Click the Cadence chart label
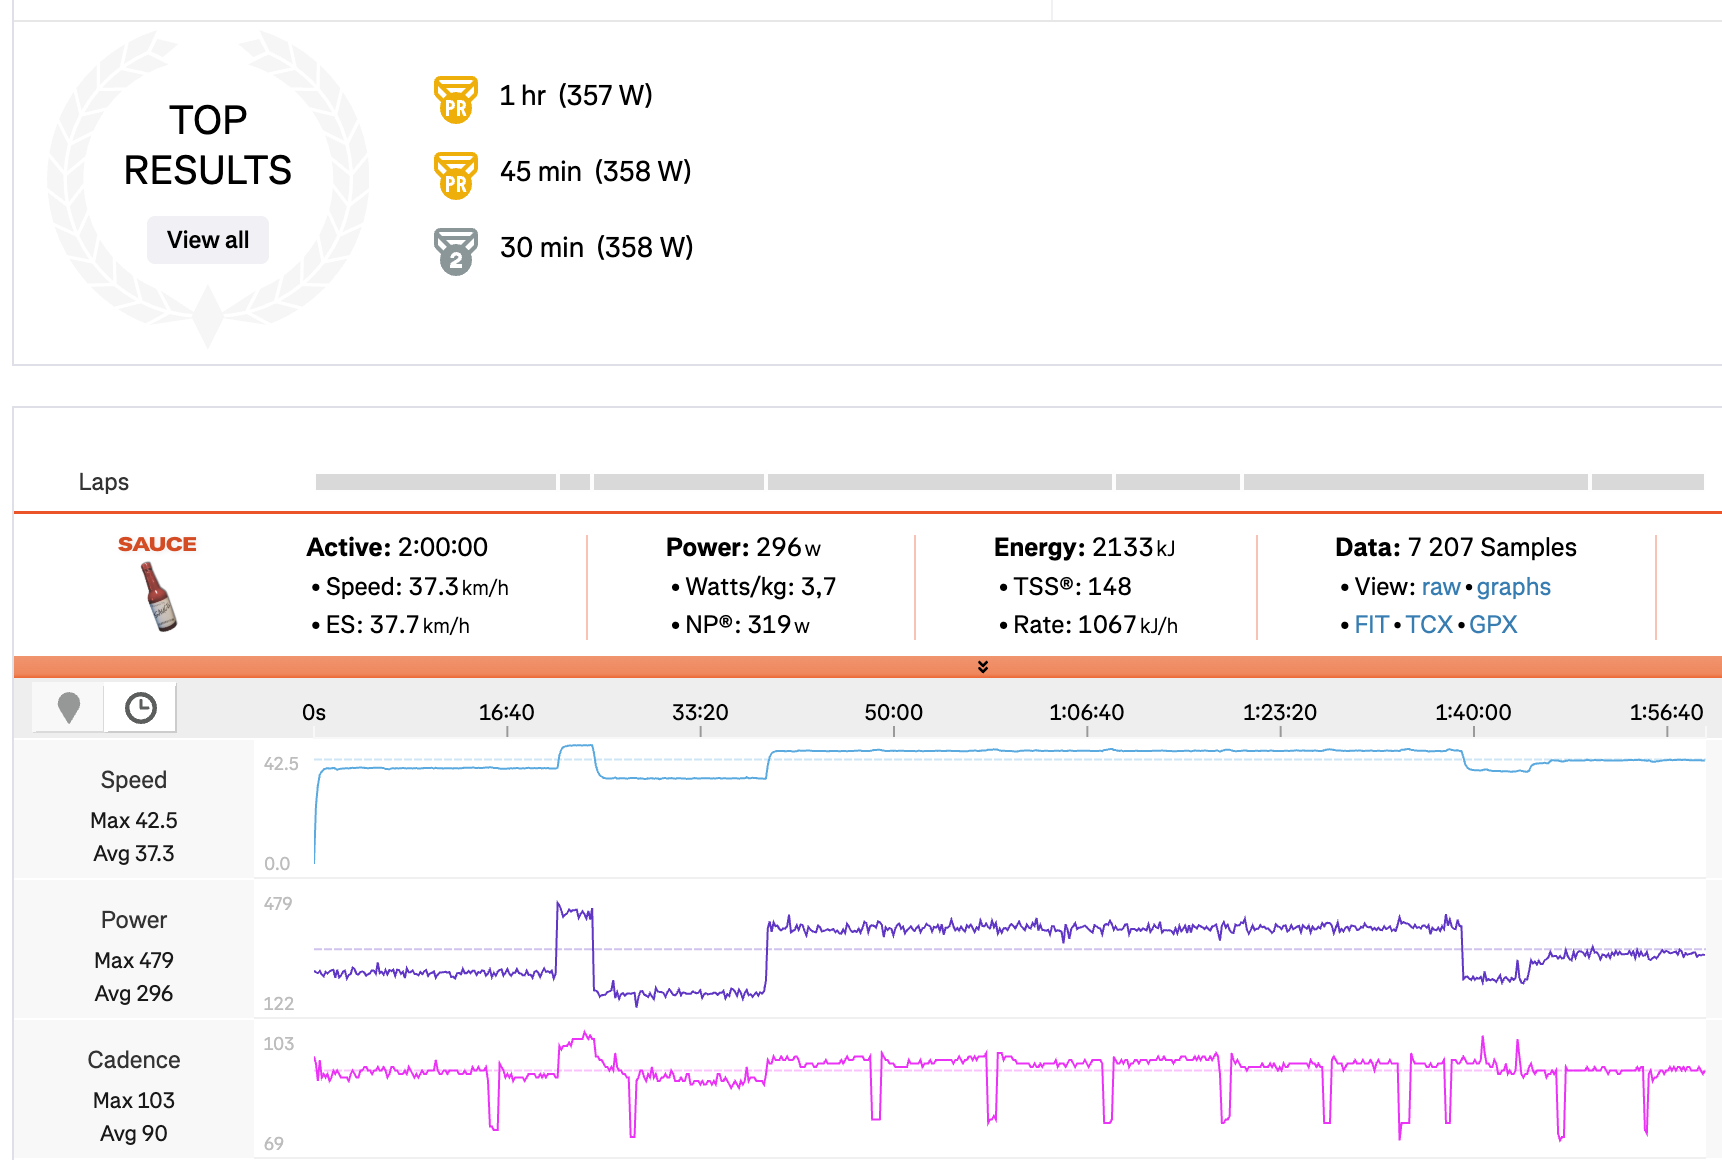Screen dimensions: 1722x1160 coord(134,1060)
